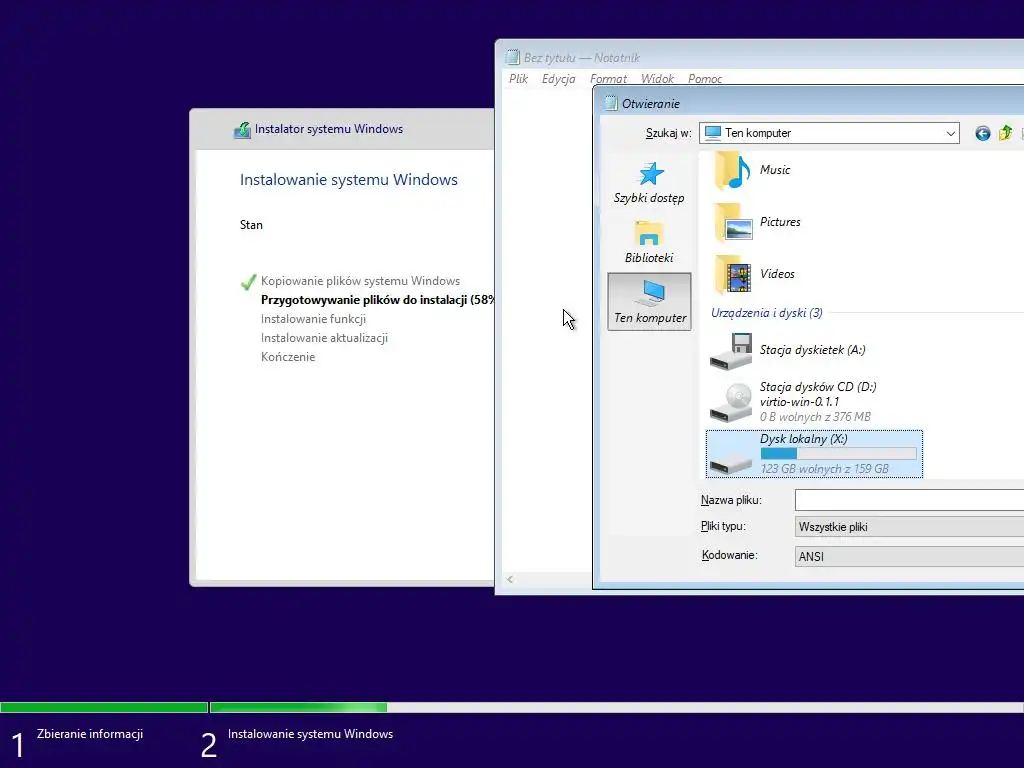Click the Notatnik horizontal scrollbar left arrow

coord(510,579)
